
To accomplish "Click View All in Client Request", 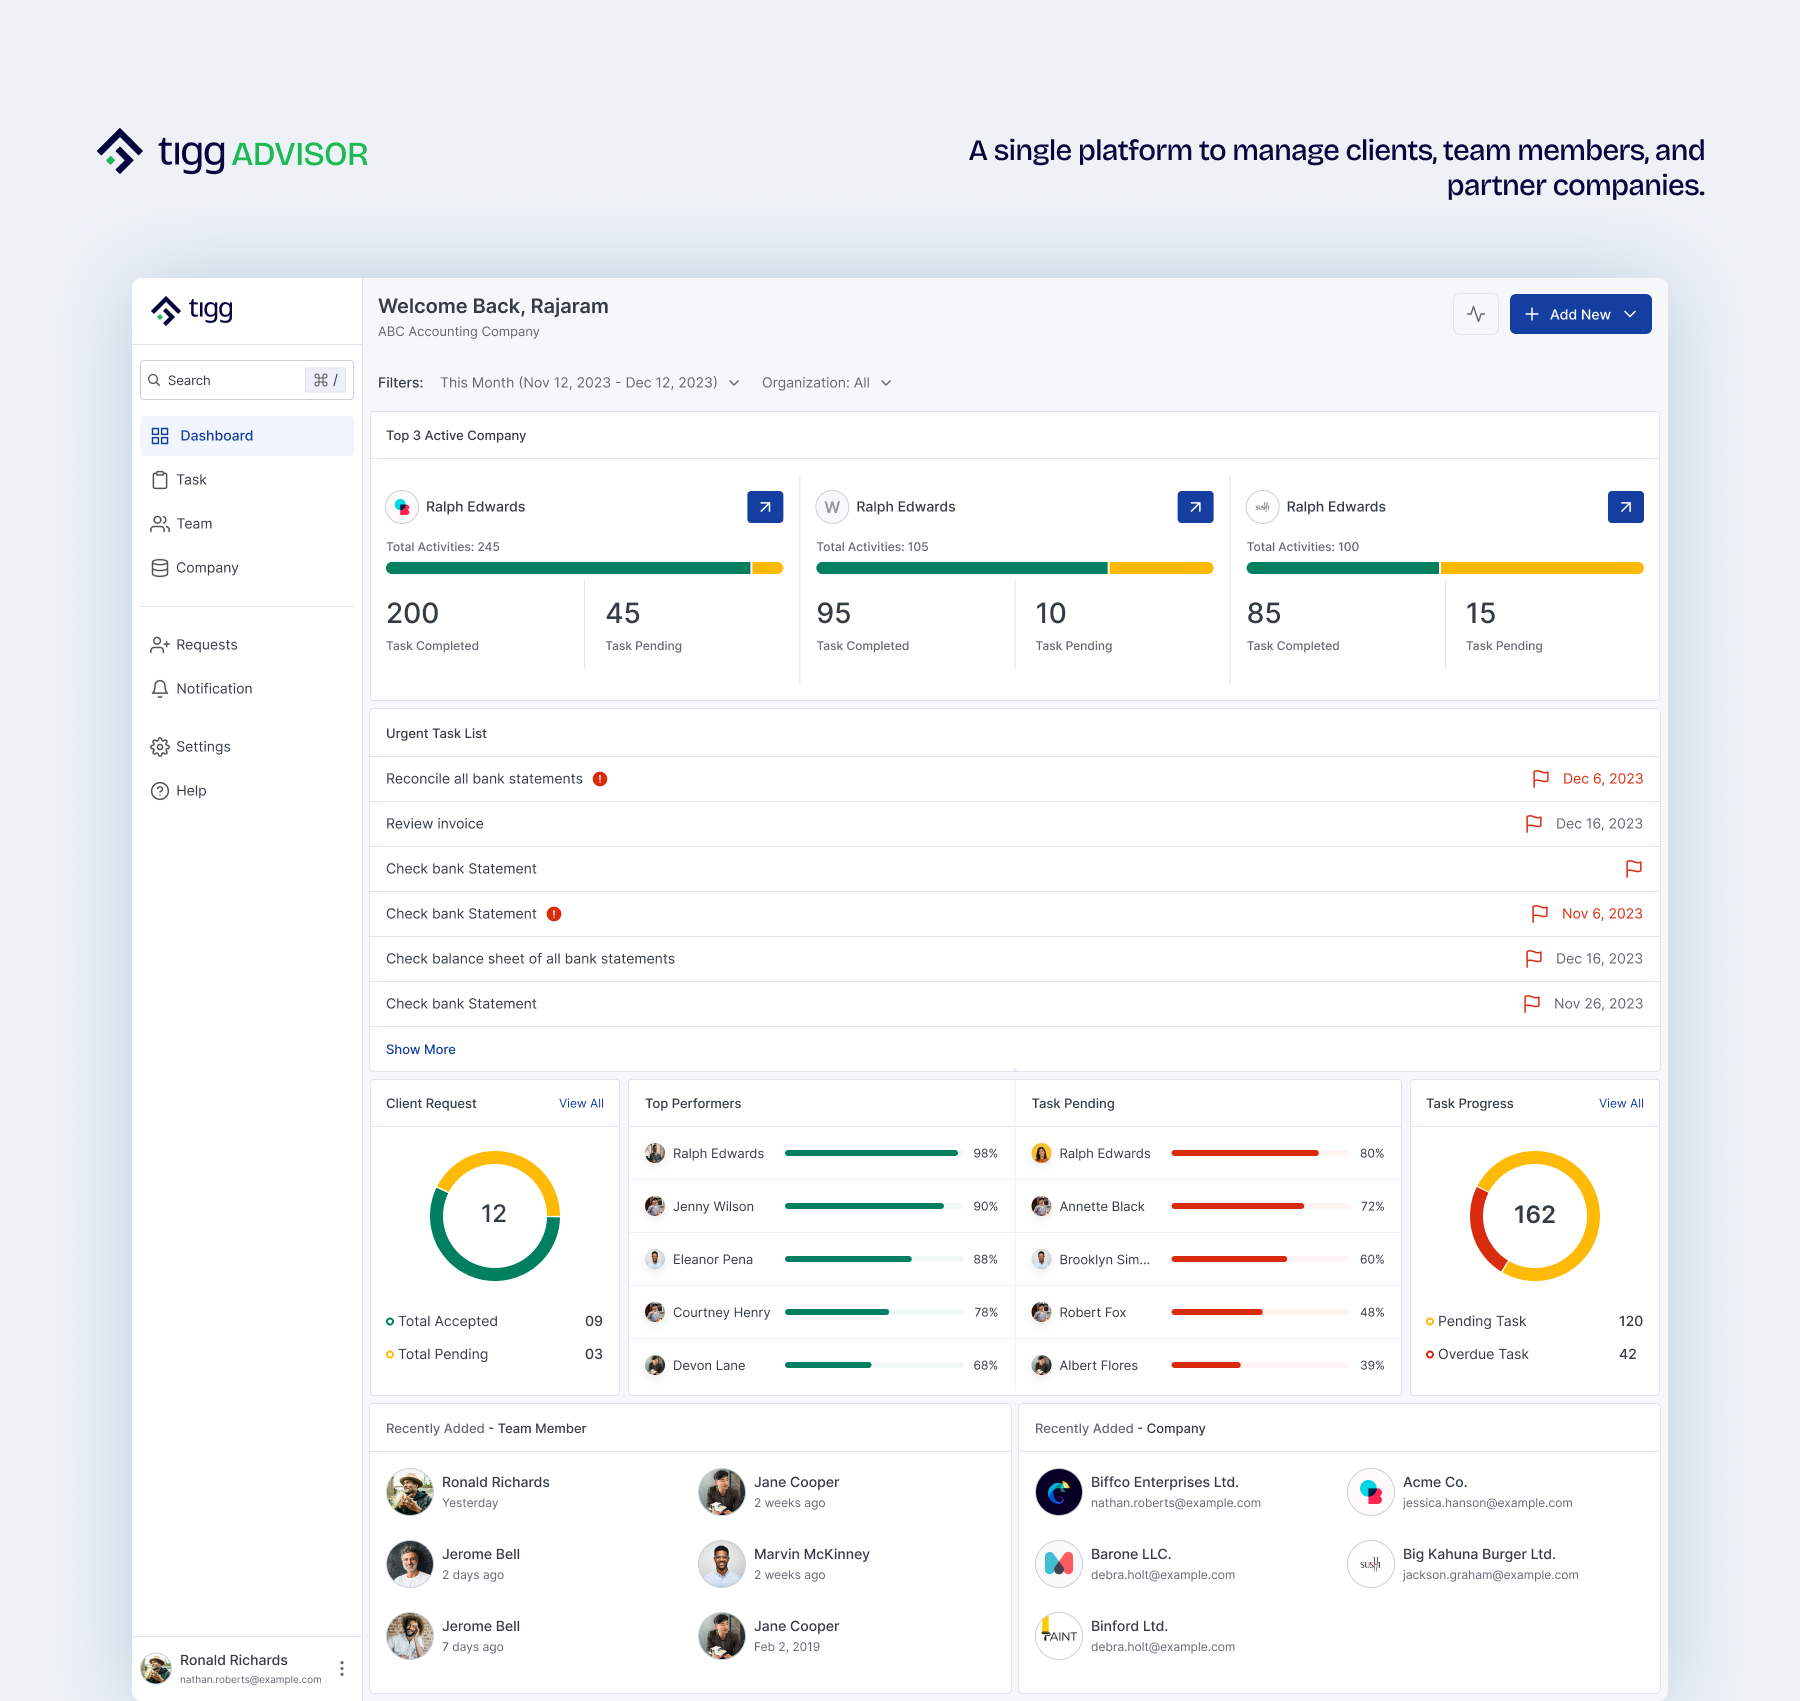I will pos(581,1104).
